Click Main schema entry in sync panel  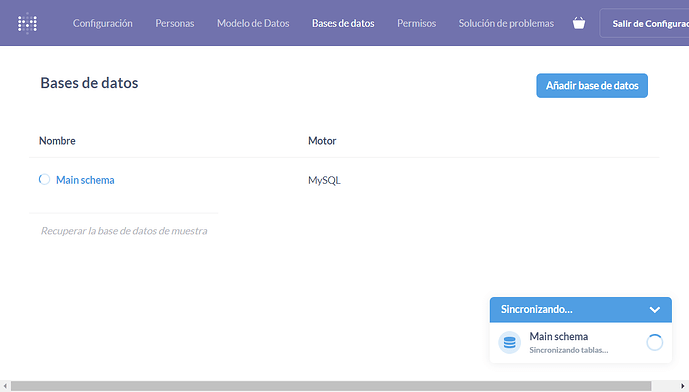pyautogui.click(x=580, y=342)
